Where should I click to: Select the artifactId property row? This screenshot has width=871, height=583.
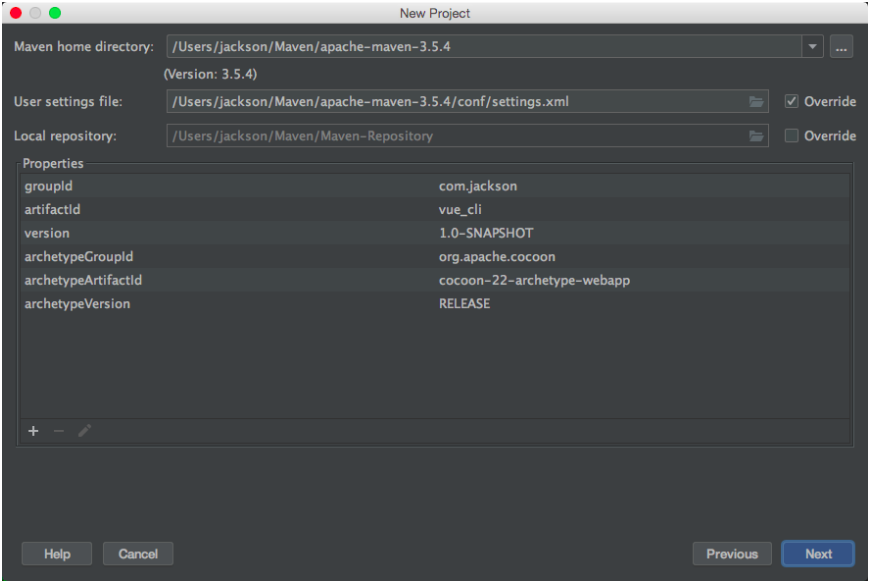click(435, 209)
